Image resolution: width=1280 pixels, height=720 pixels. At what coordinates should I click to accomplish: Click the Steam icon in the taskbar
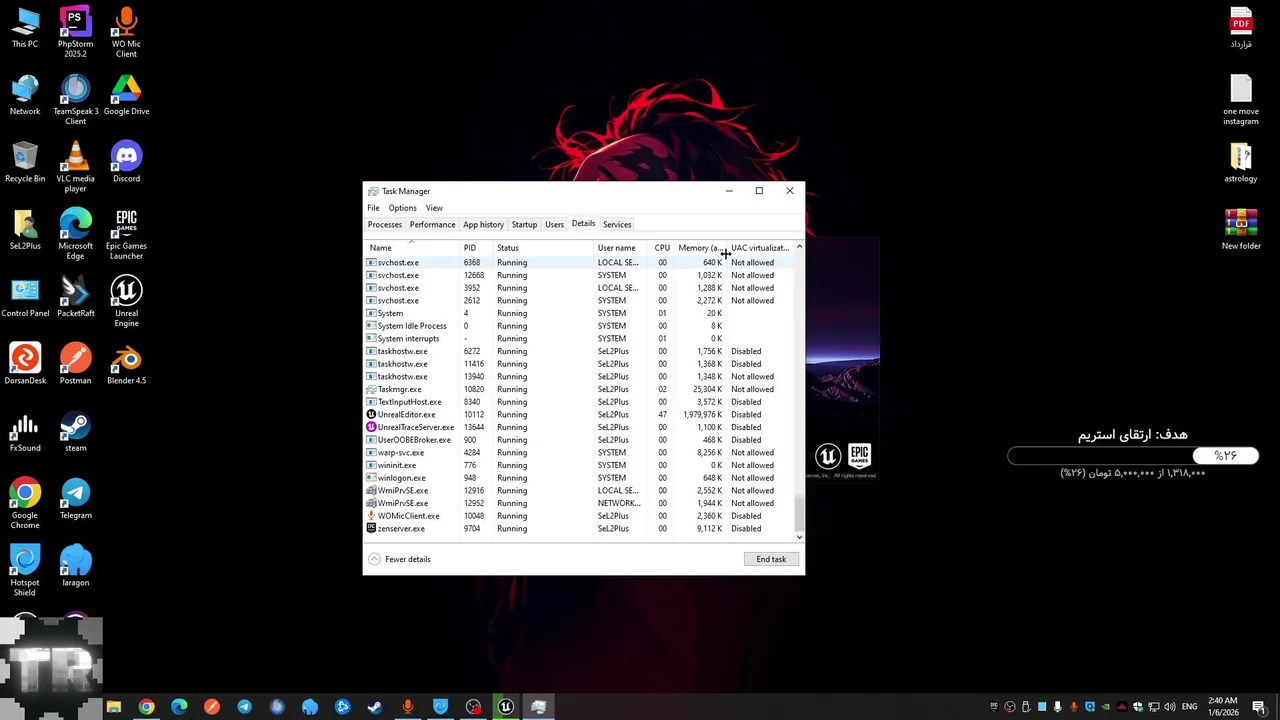[375, 707]
